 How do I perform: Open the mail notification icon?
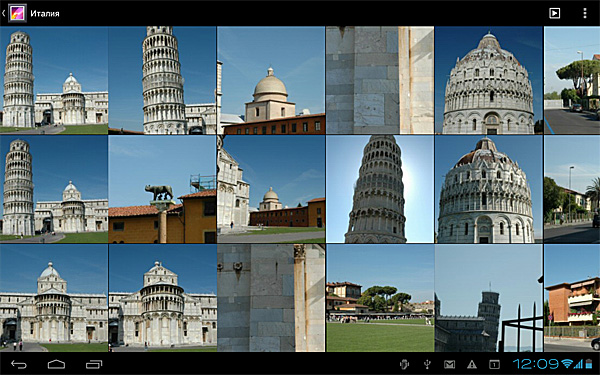(449, 364)
